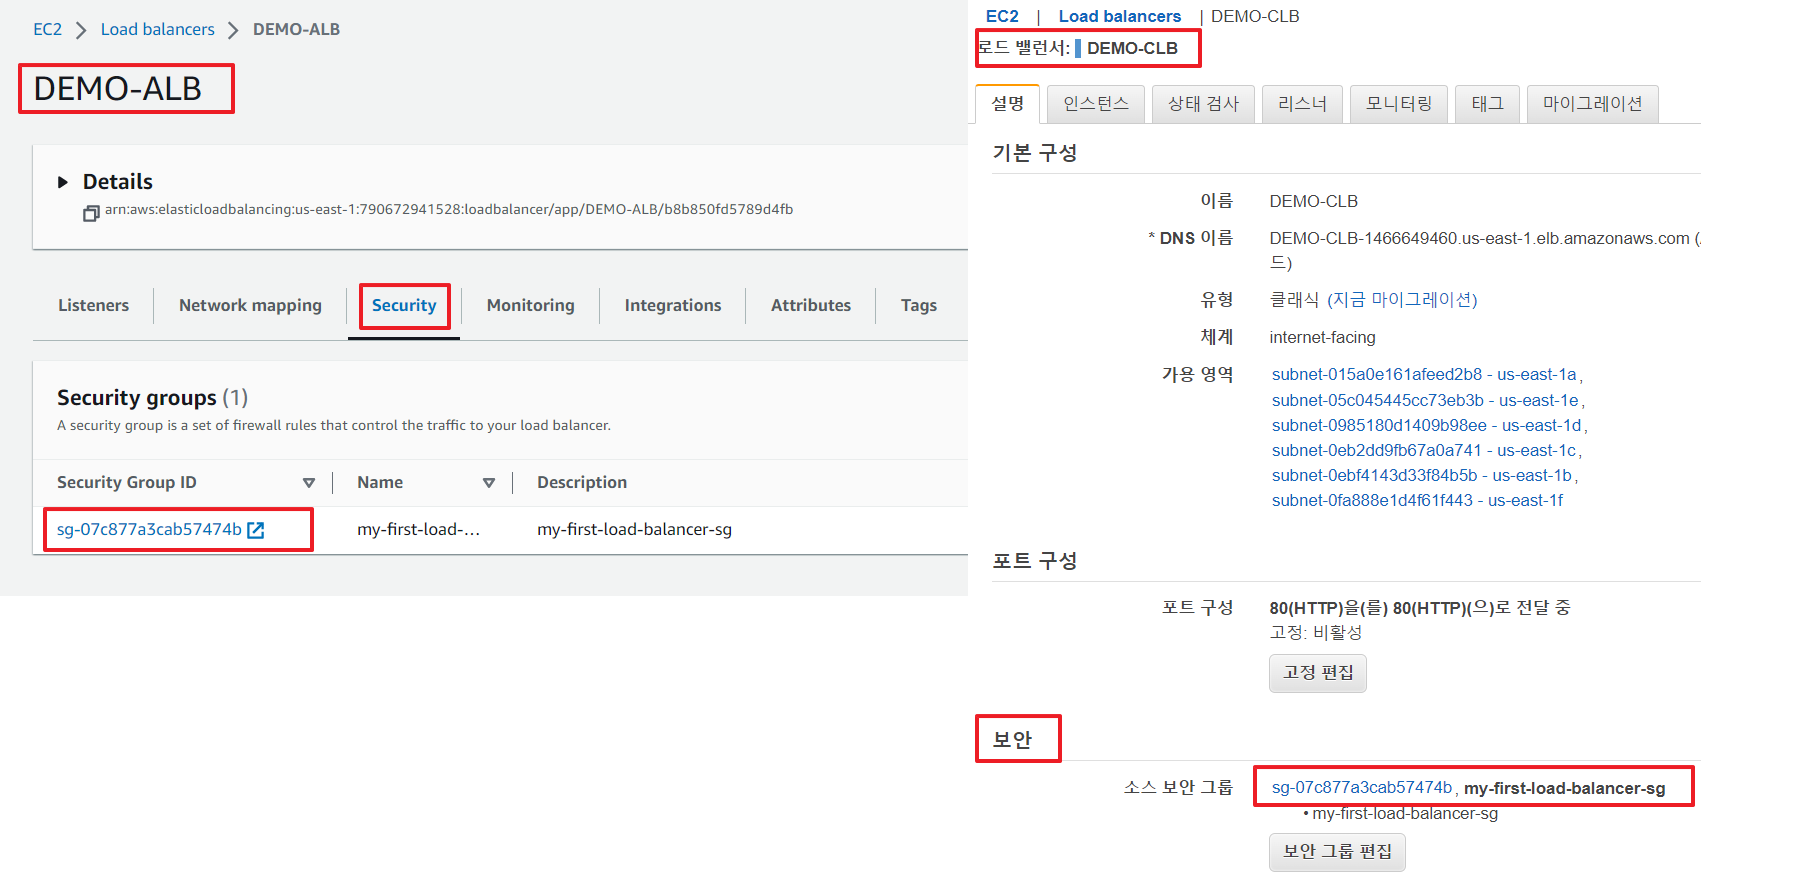Open the 인스턴스 tab
This screenshot has height=887, width=1815.
pyautogui.click(x=1096, y=104)
